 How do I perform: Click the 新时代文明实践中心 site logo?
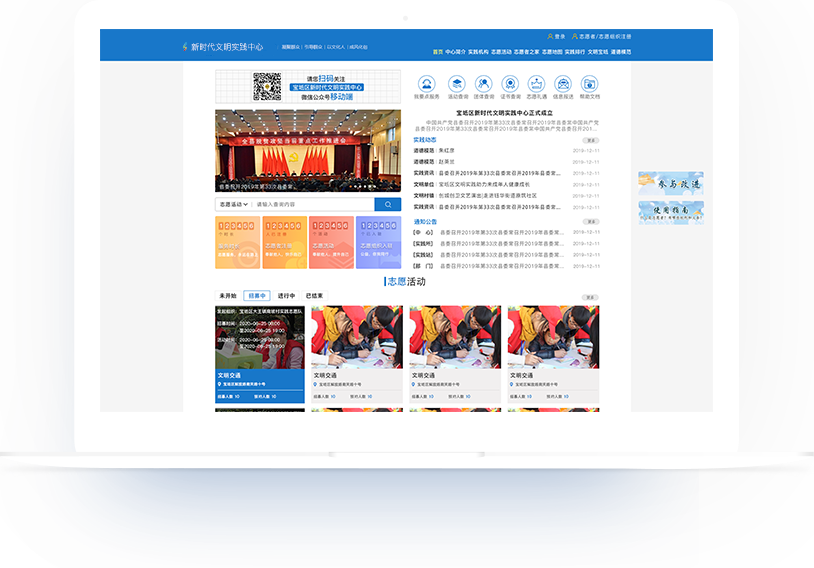[x=223, y=47]
